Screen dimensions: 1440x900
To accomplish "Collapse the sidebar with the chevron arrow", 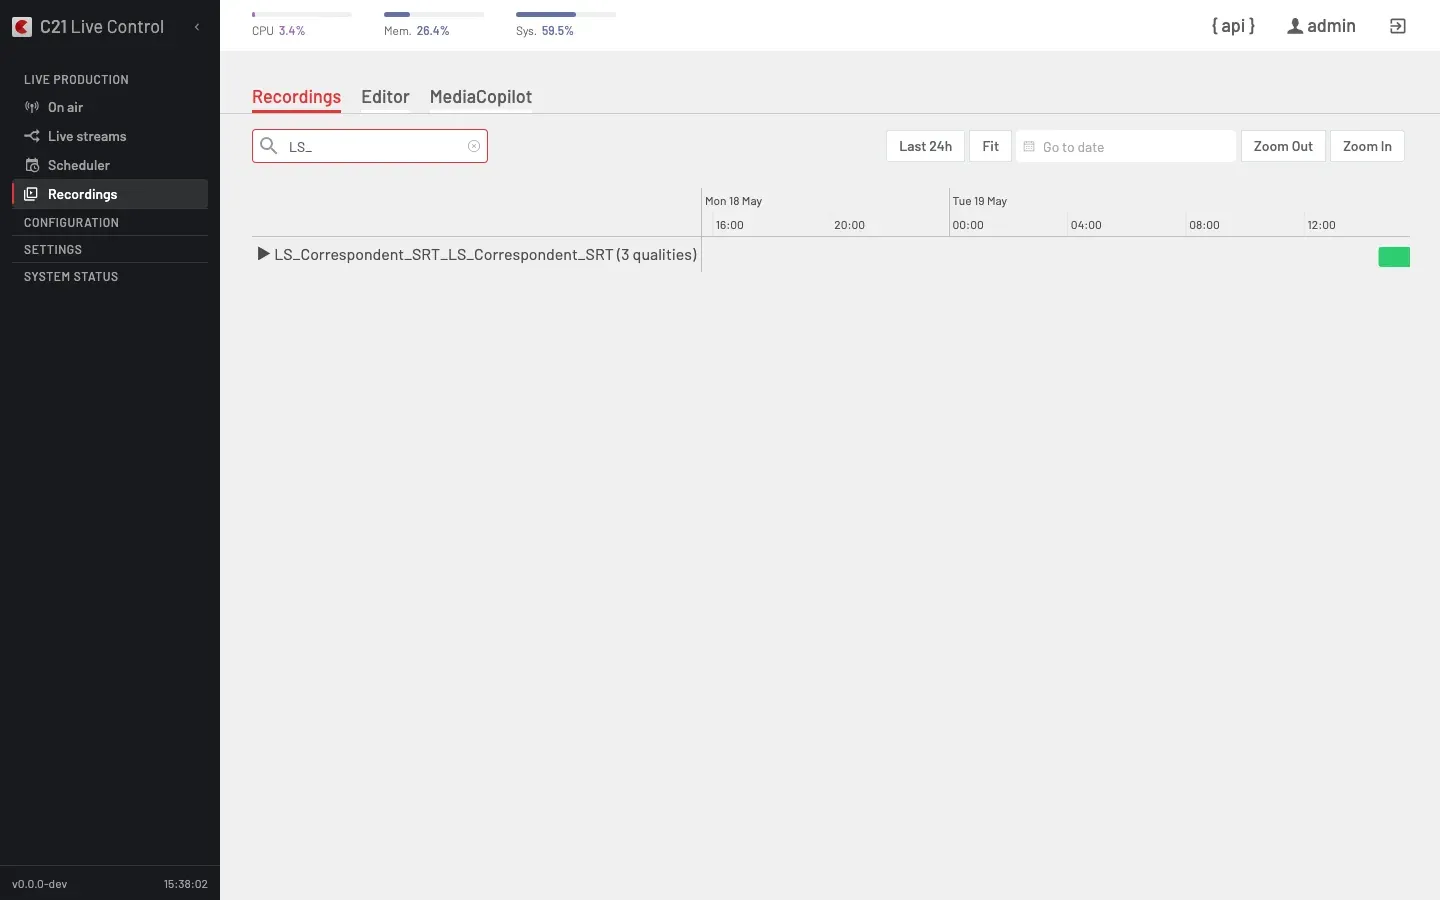I will pyautogui.click(x=197, y=27).
